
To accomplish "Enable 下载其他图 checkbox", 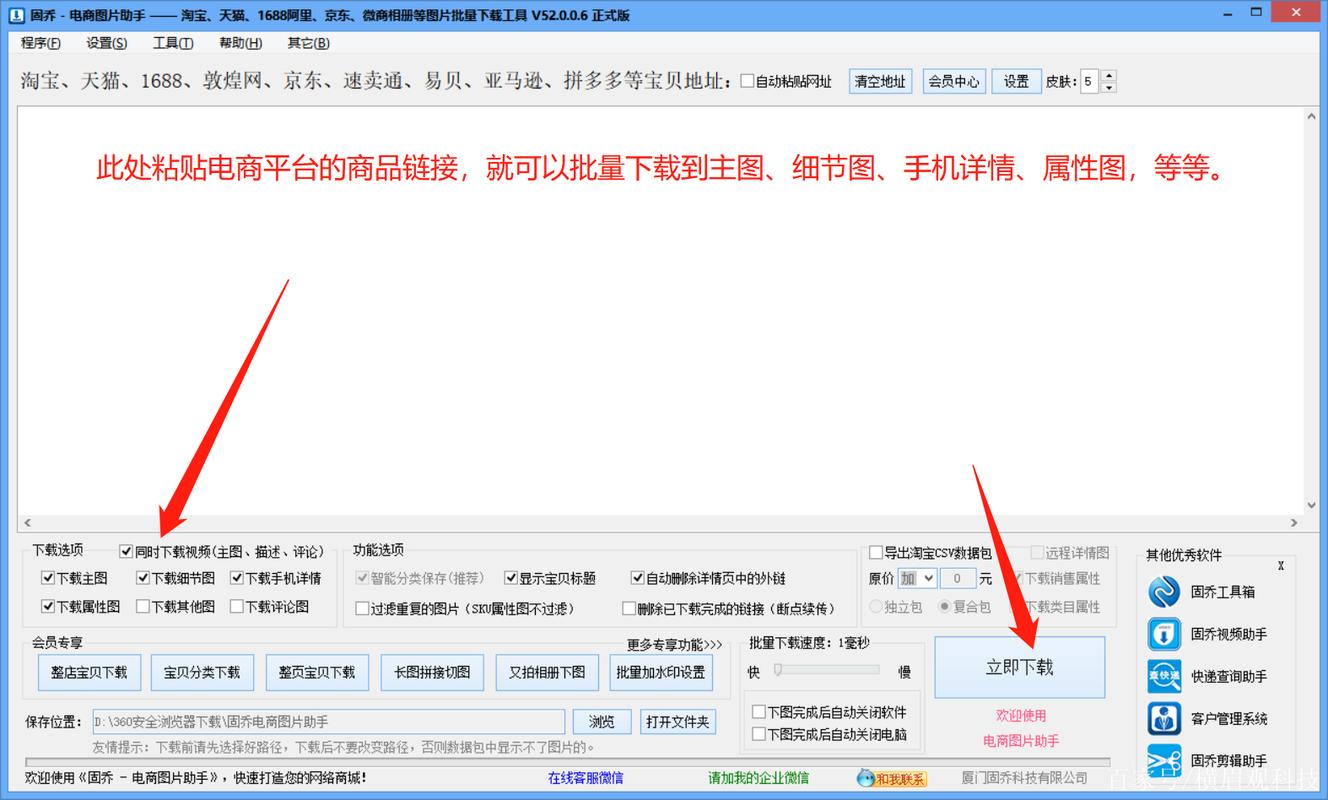I will pyautogui.click(x=143, y=606).
